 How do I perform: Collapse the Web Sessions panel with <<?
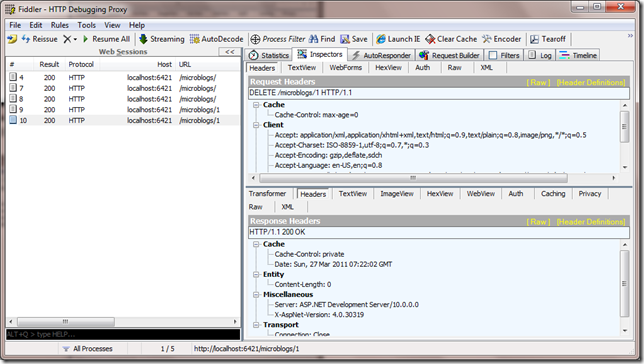coord(230,52)
